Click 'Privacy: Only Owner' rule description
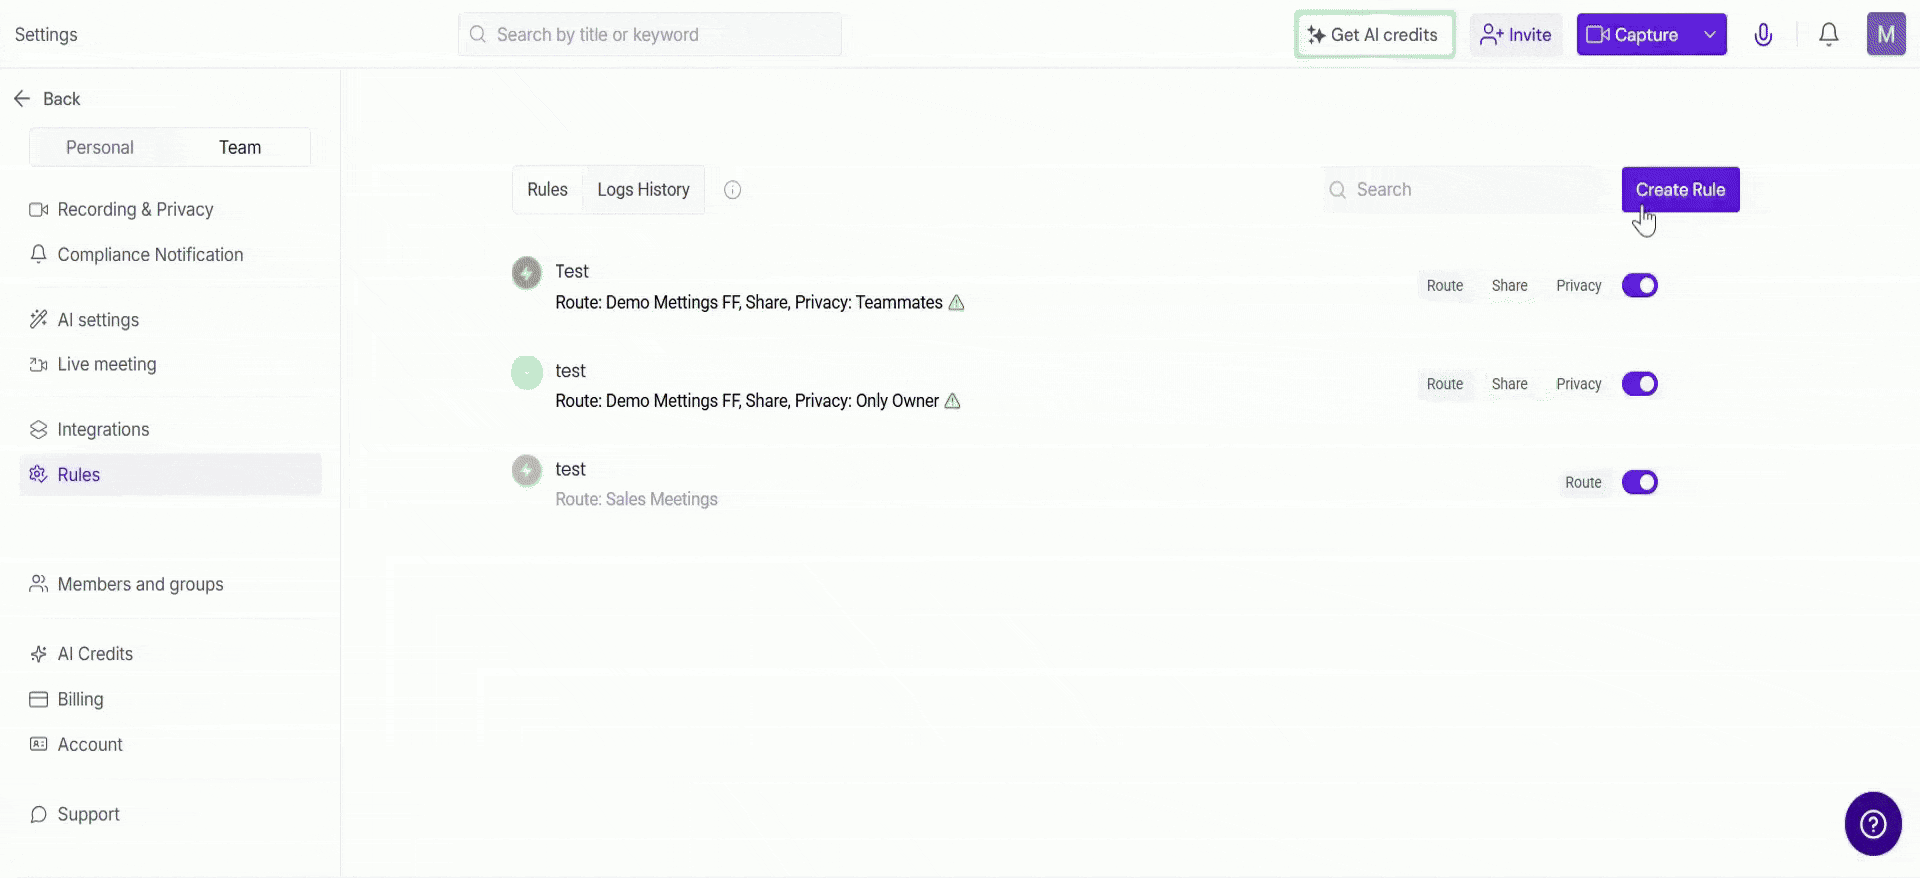 pyautogui.click(x=867, y=401)
